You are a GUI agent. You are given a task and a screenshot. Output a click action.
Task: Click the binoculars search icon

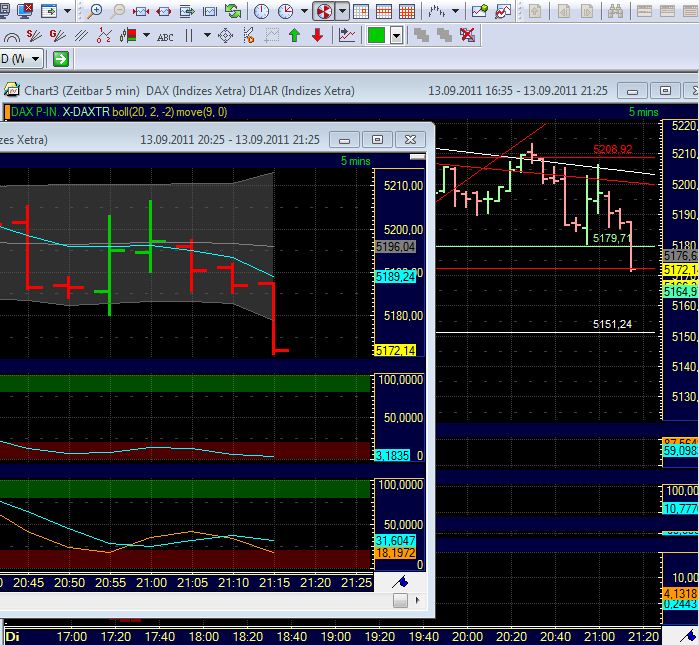[615, 11]
